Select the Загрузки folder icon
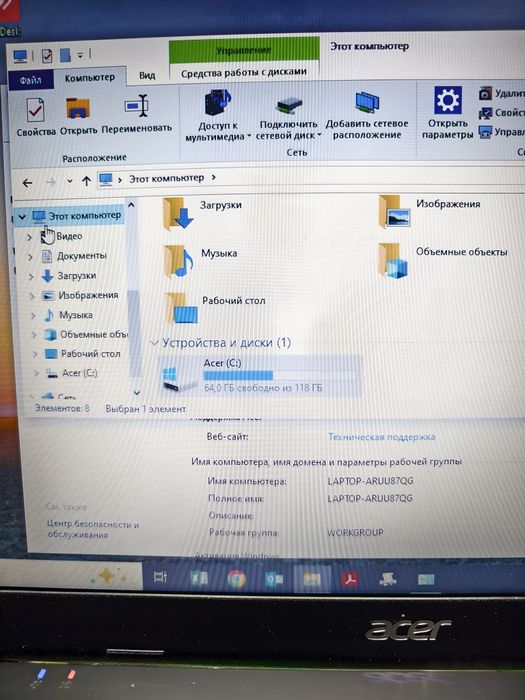 click(177, 213)
